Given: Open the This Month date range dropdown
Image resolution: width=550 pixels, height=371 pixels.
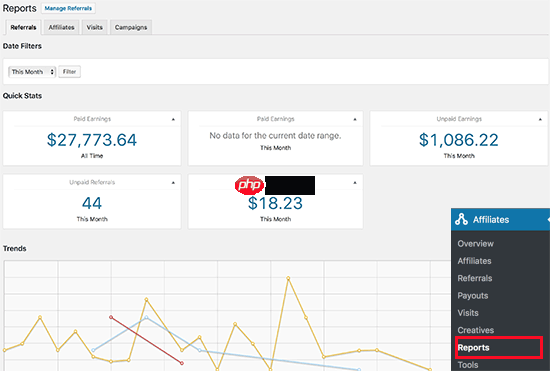Looking at the screenshot, I should tap(32, 72).
